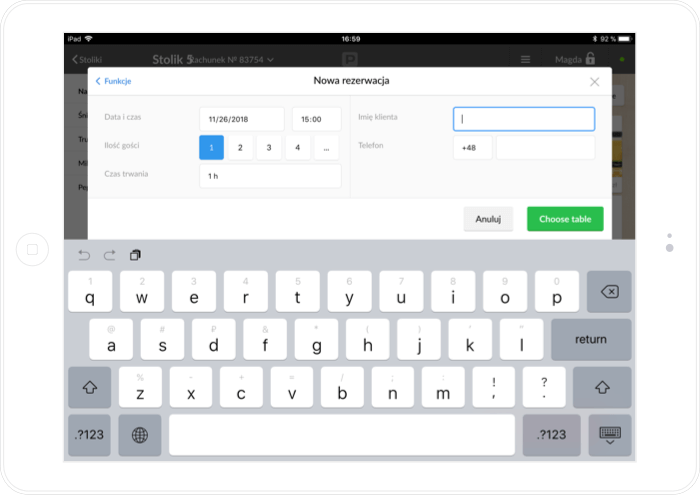The width and height of the screenshot is (700, 495).
Task: Click the green Choose table button
Action: pyautogui.click(x=565, y=219)
